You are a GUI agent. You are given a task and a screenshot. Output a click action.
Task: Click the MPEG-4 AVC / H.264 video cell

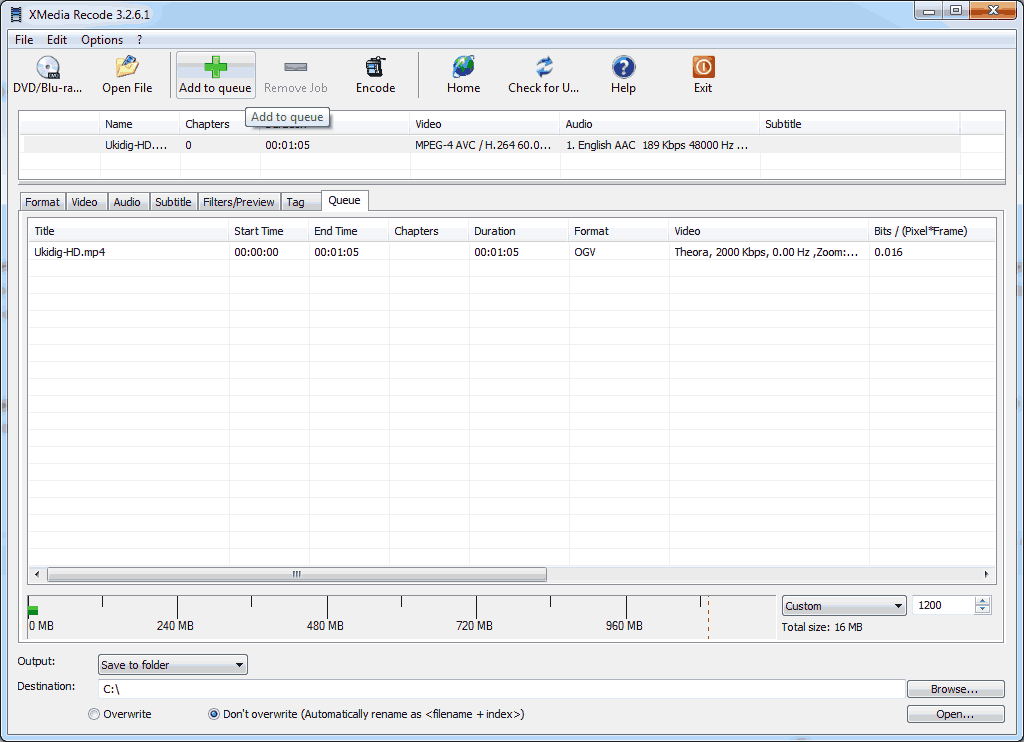[483, 145]
